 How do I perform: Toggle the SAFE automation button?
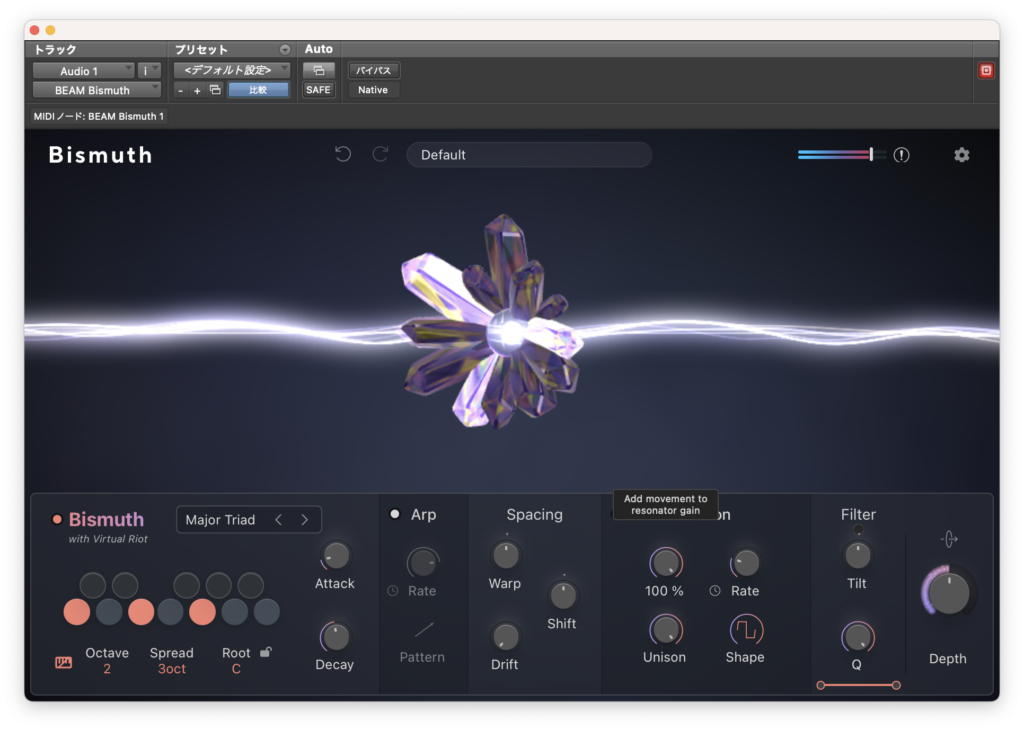coord(318,90)
